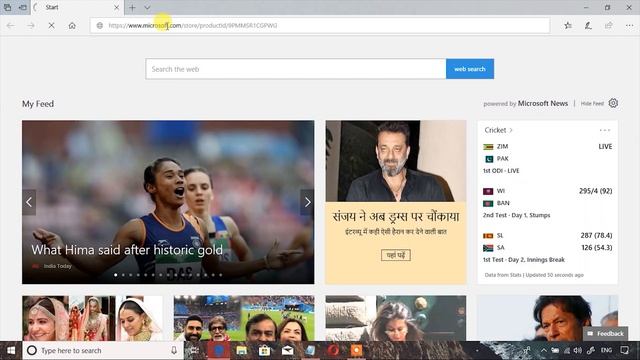Viewport: 640px width, 360px height.
Task: Click SL score 287 (78.4)
Action: pyautogui.click(x=596, y=236)
